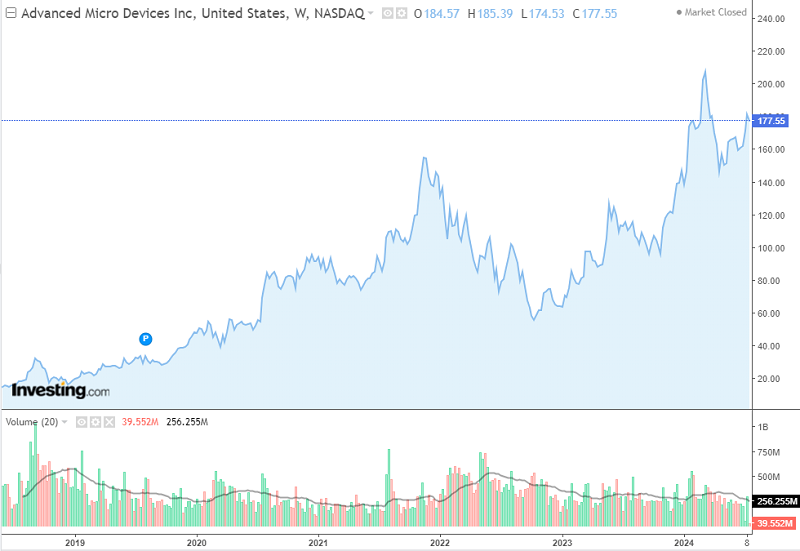Click the 177.55 current price label
The height and width of the screenshot is (551, 800).
(x=773, y=121)
